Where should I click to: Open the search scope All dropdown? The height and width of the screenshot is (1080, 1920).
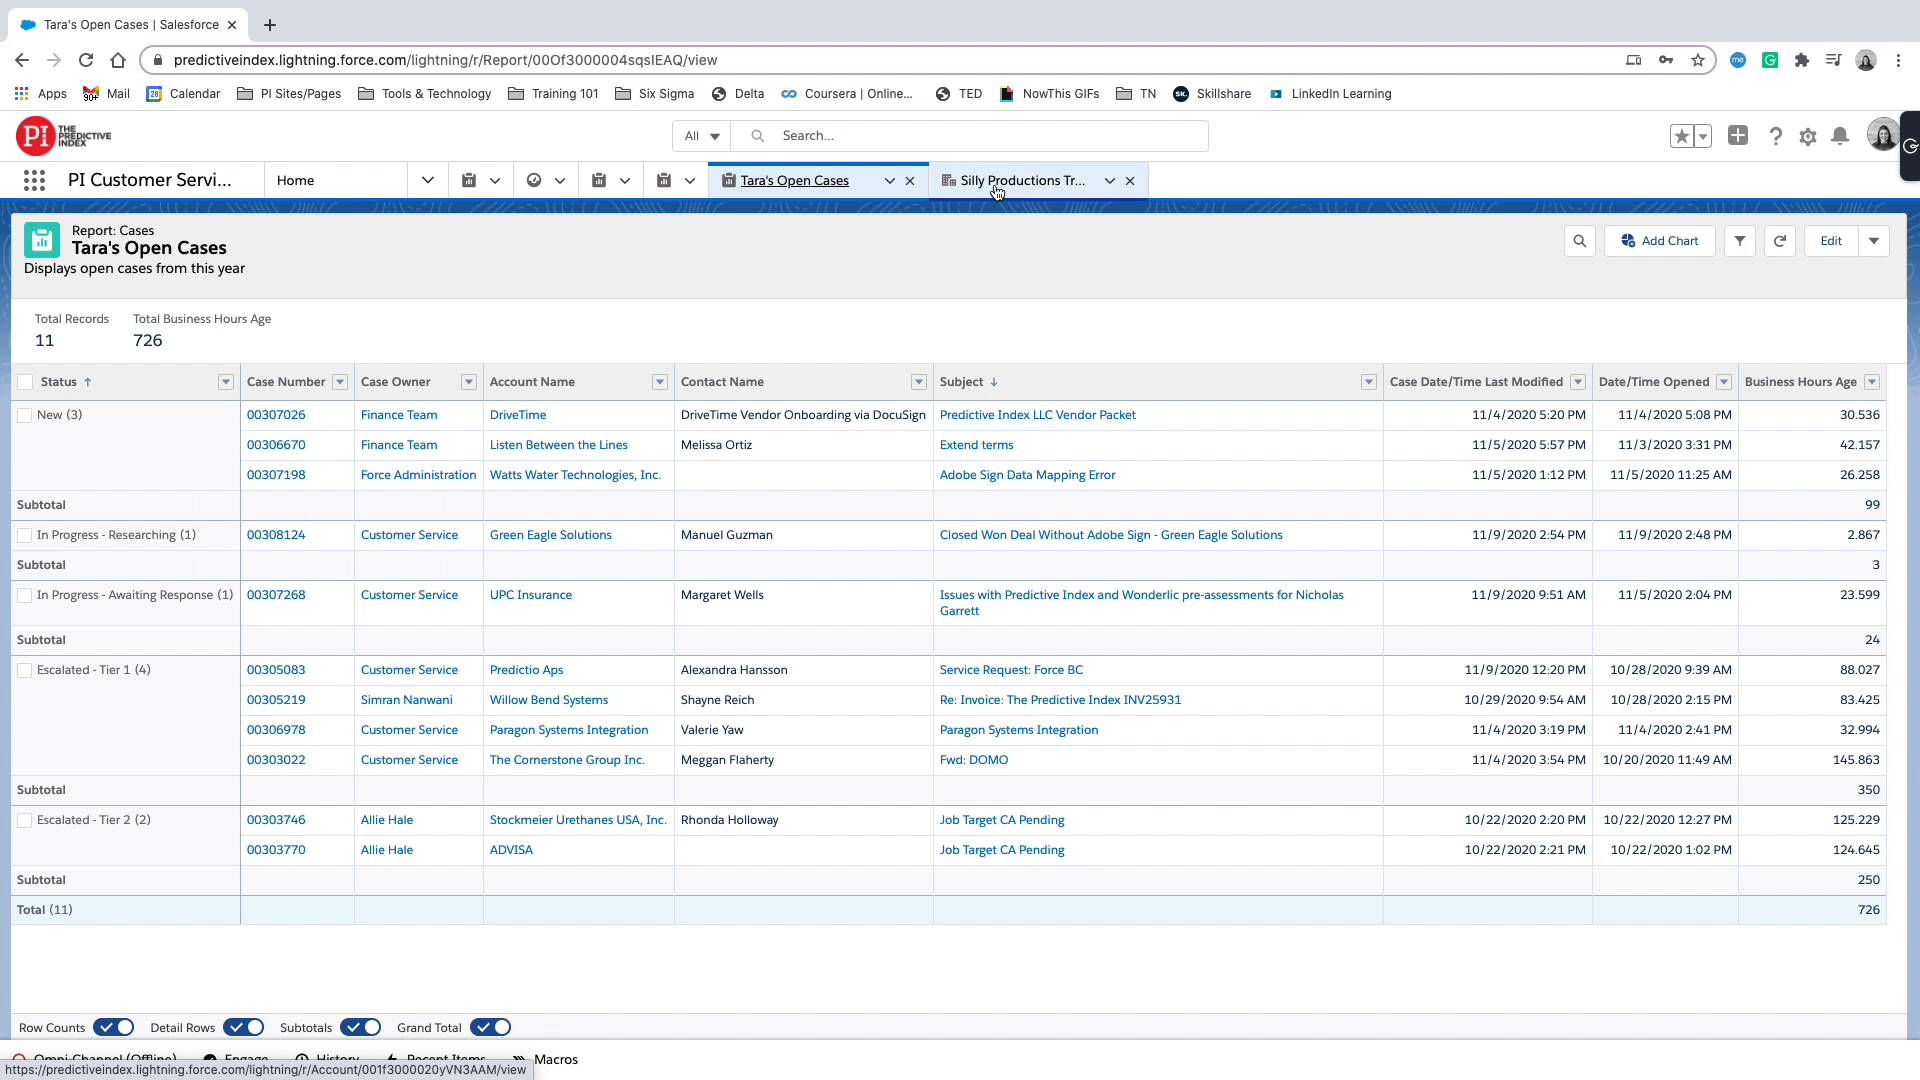701,136
